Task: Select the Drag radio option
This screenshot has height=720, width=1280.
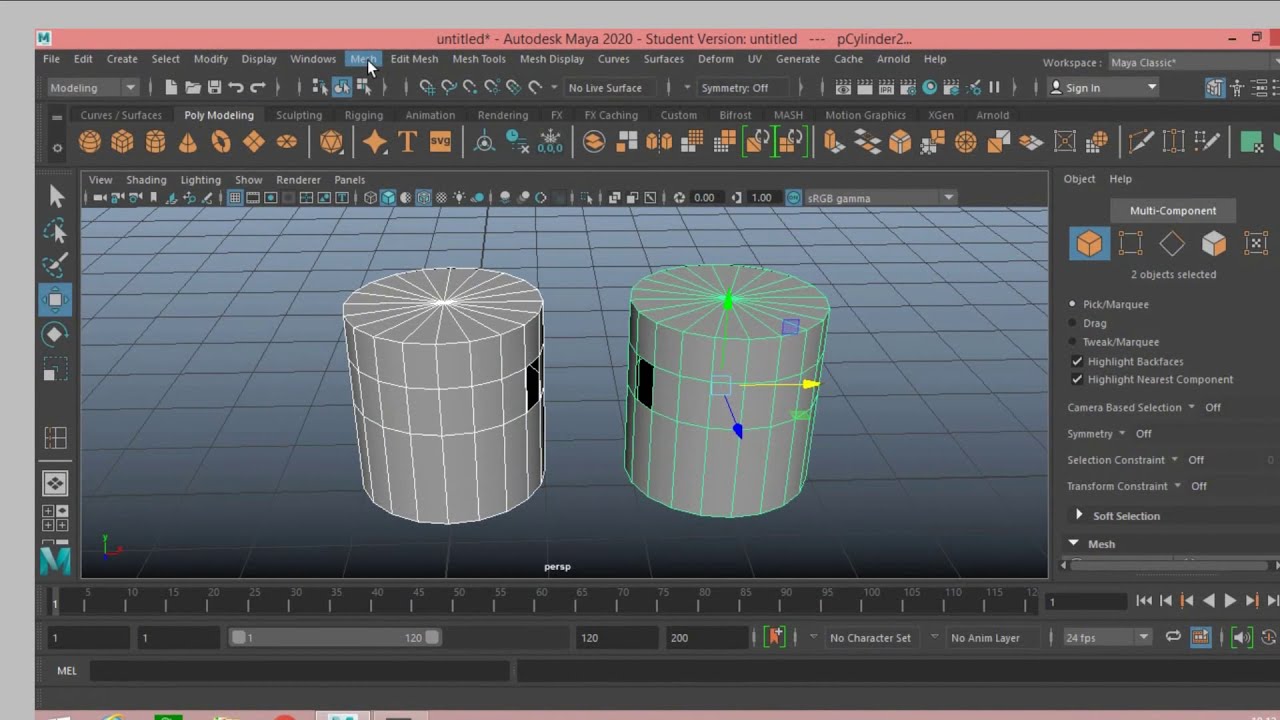Action: pyautogui.click(x=1073, y=323)
